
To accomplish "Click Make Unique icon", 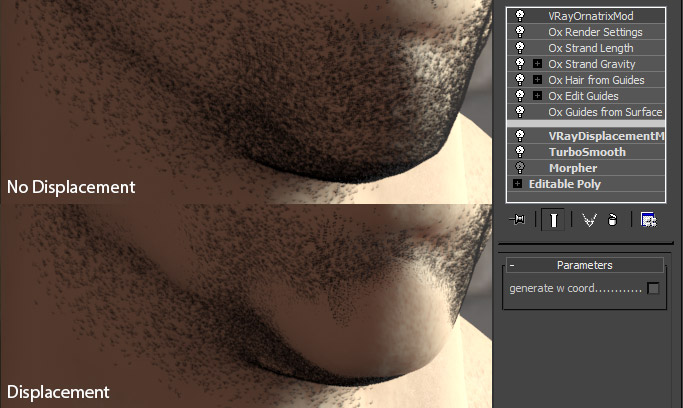I will pyautogui.click(x=588, y=220).
